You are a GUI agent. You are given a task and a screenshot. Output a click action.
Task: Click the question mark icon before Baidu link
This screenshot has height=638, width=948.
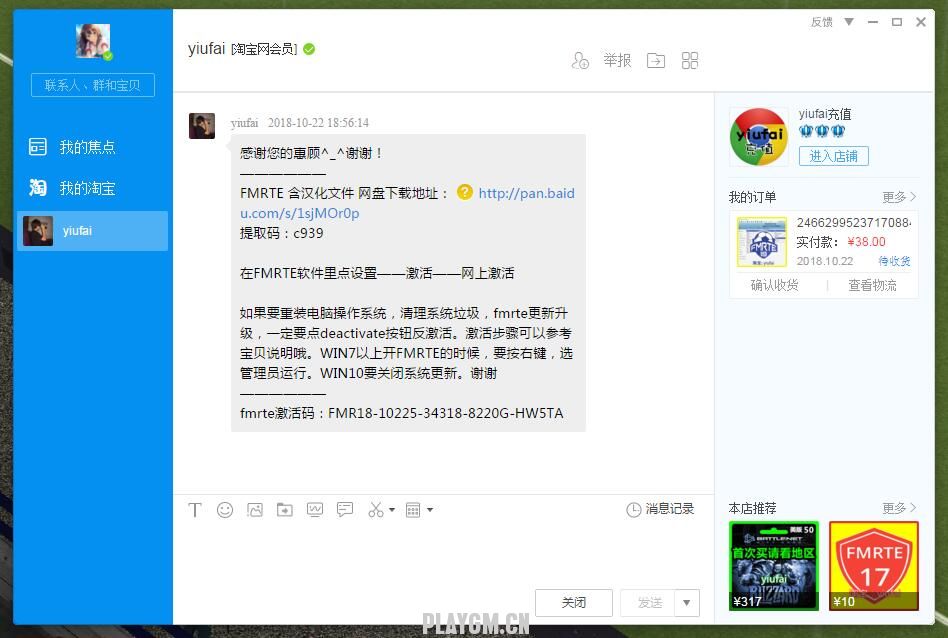(464, 192)
